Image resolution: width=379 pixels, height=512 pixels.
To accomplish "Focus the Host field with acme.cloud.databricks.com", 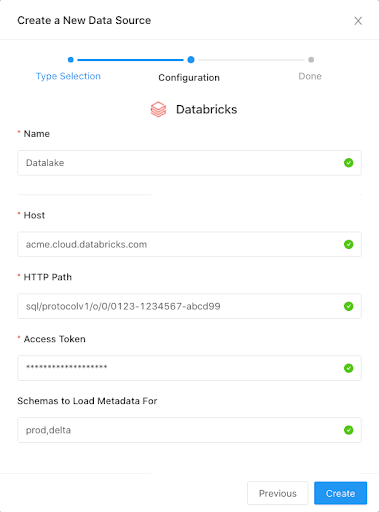I will [189, 244].
